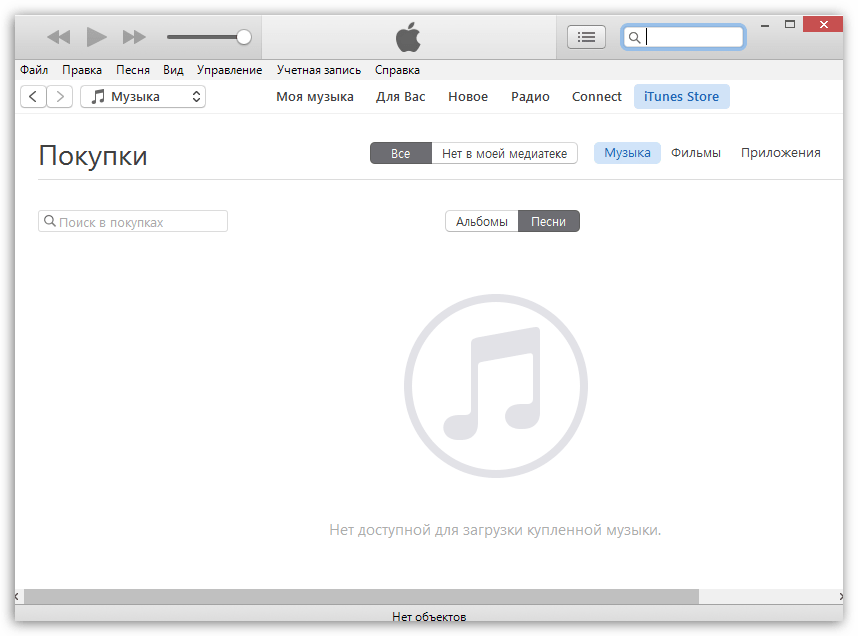Click the Нет объектов status bar text

pyautogui.click(x=429, y=617)
